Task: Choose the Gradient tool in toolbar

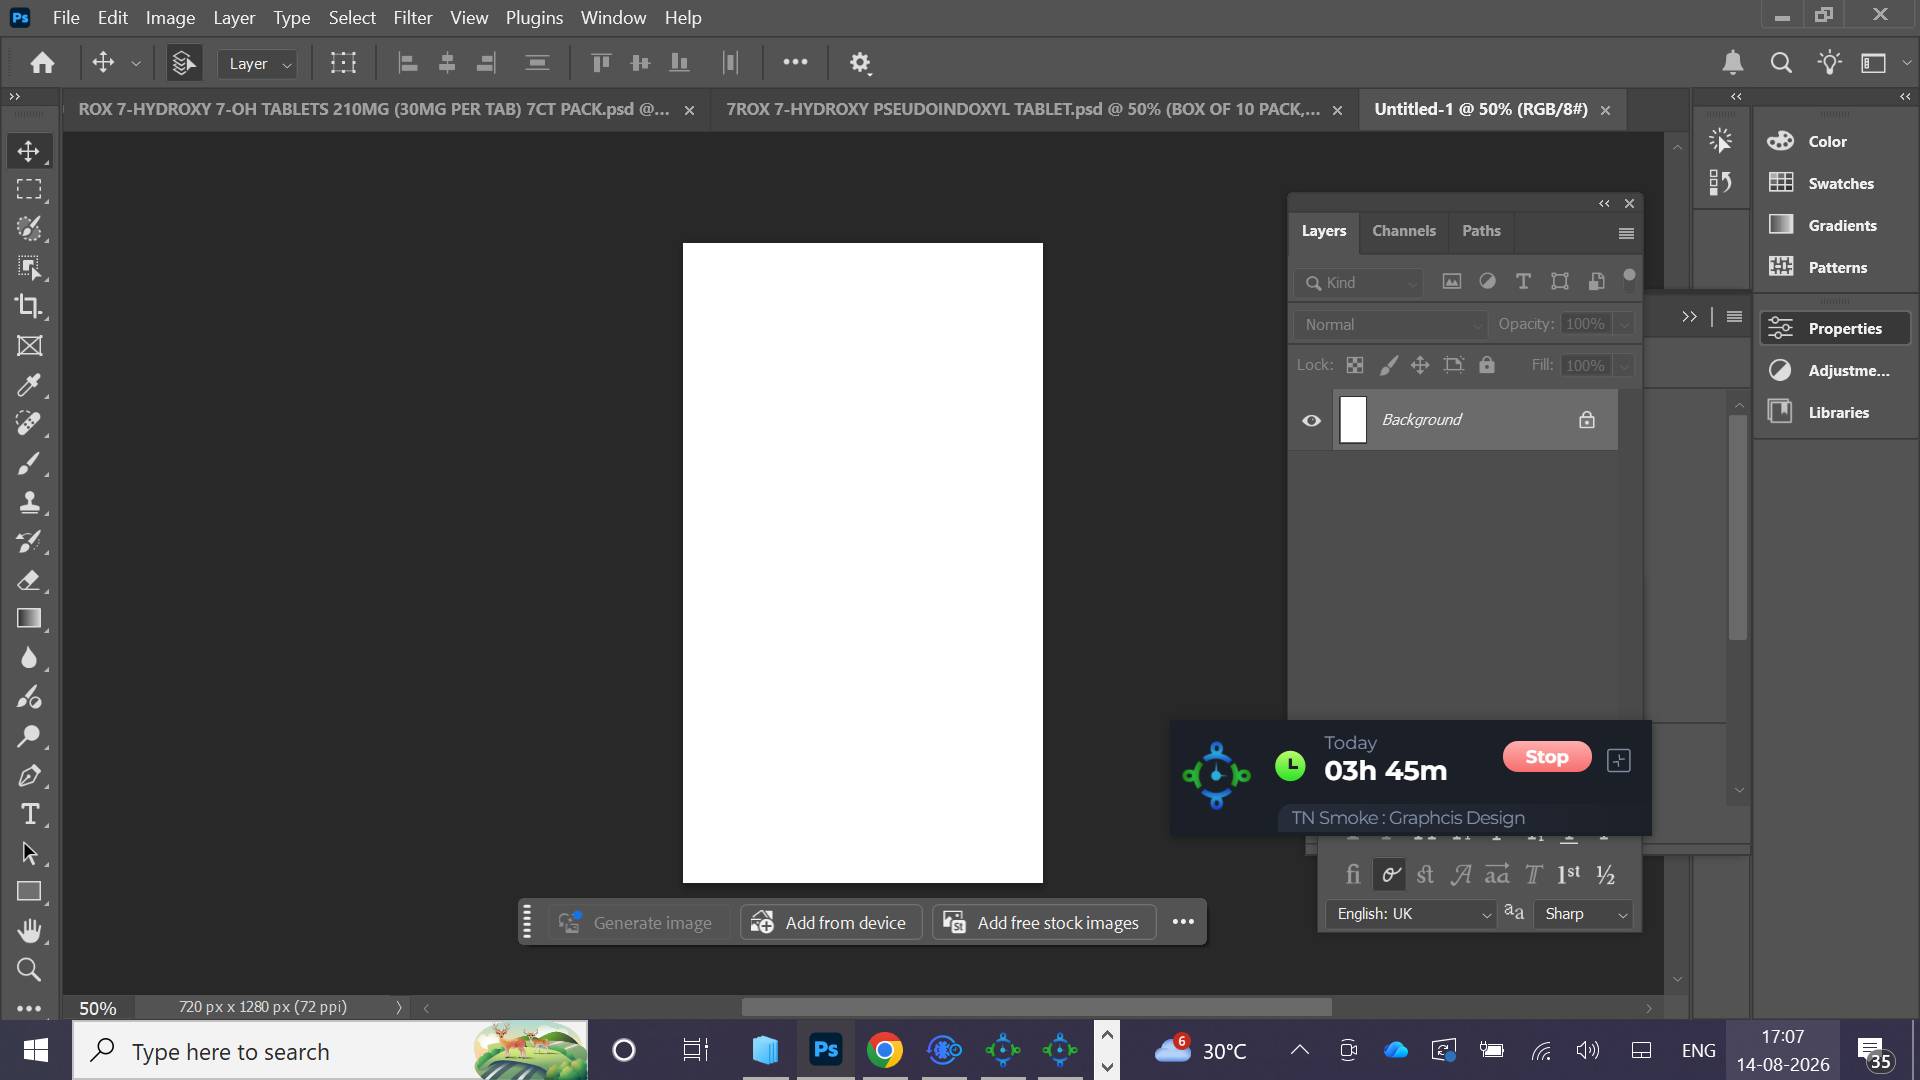Action: tap(29, 619)
